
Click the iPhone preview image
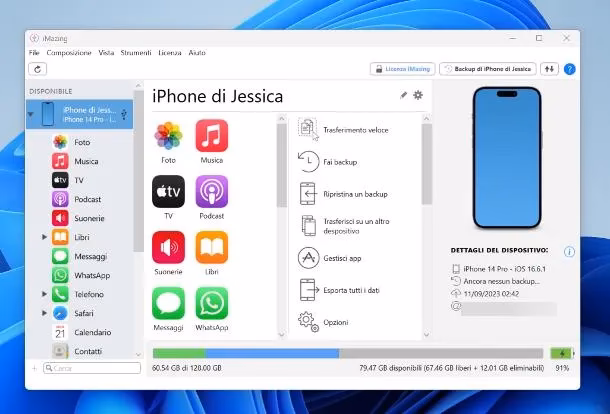tap(507, 158)
